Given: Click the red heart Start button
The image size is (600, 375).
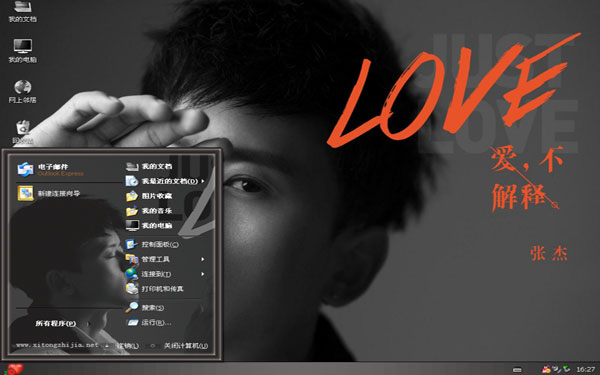Looking at the screenshot, I should coord(14,369).
